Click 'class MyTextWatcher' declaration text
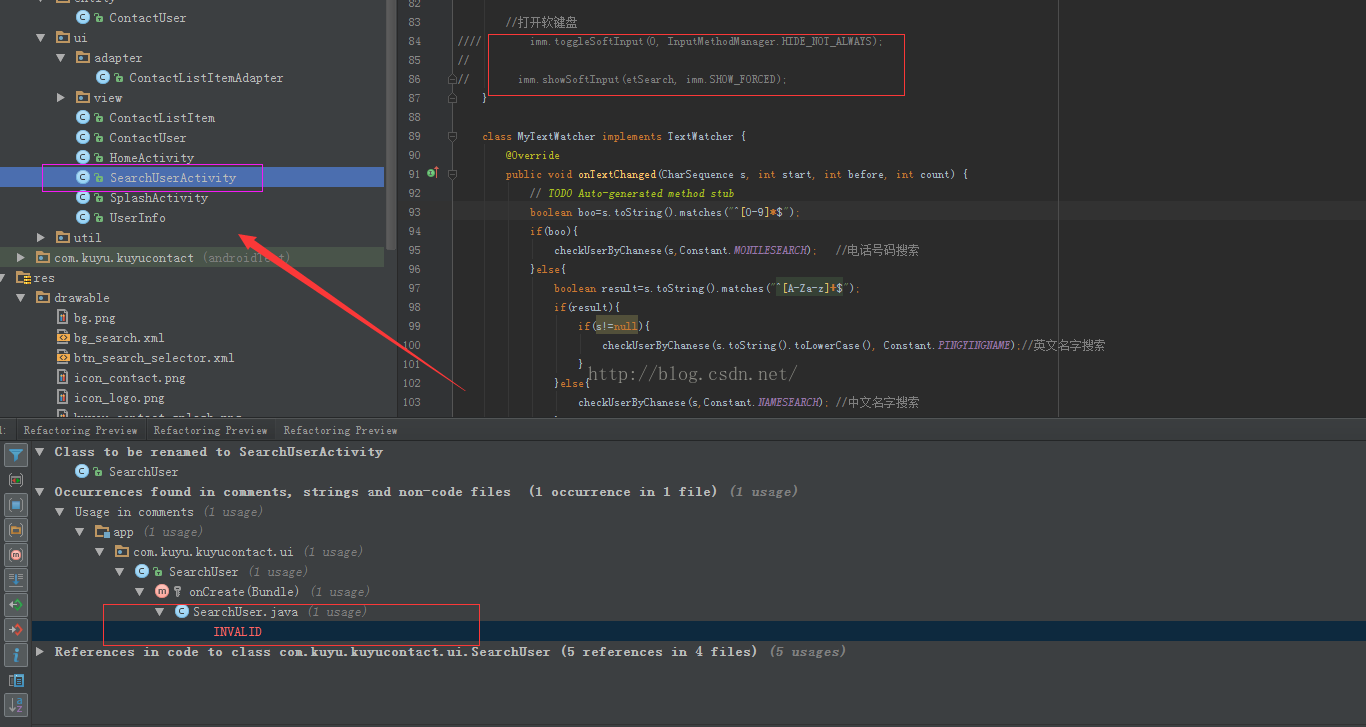The height and width of the screenshot is (727, 1366). click(x=538, y=136)
